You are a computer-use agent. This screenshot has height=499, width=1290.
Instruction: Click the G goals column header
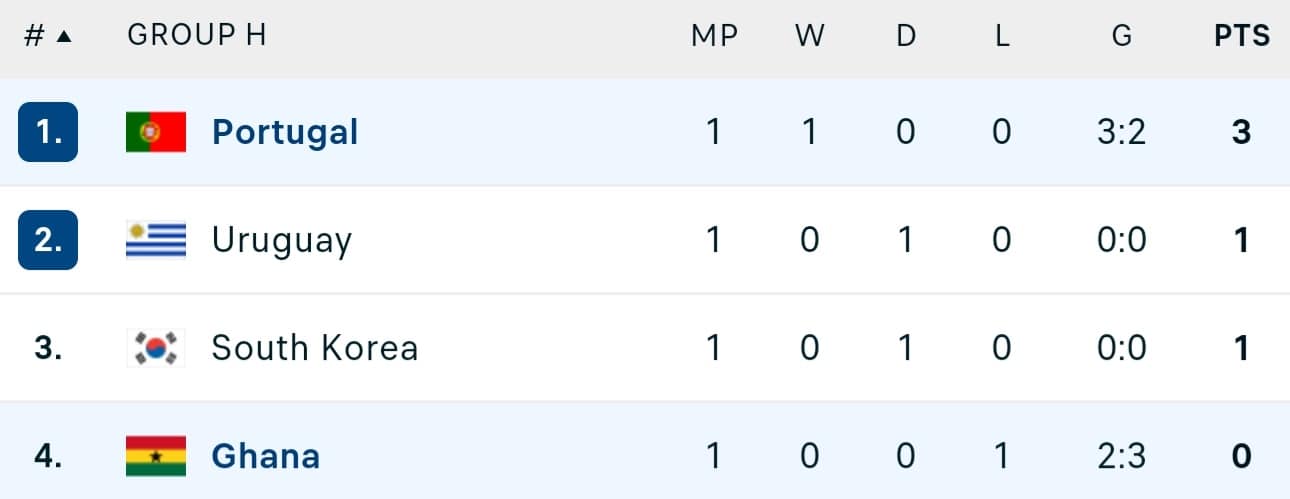[x=1122, y=37]
